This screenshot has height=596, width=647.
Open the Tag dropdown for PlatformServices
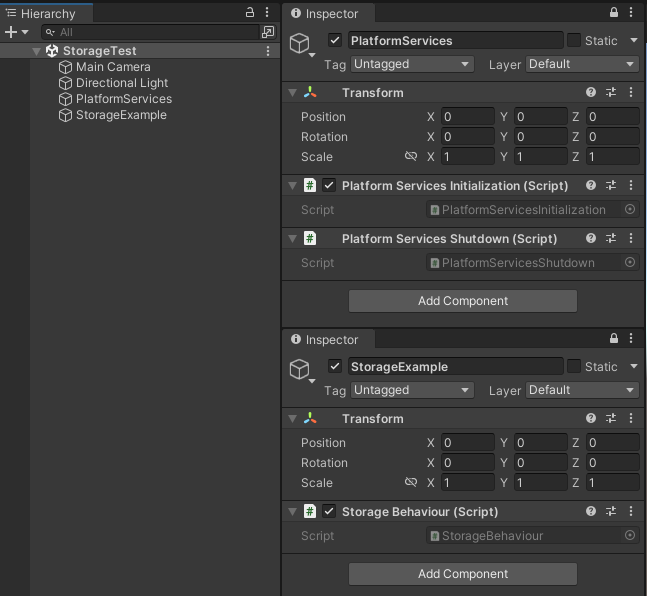tap(412, 64)
